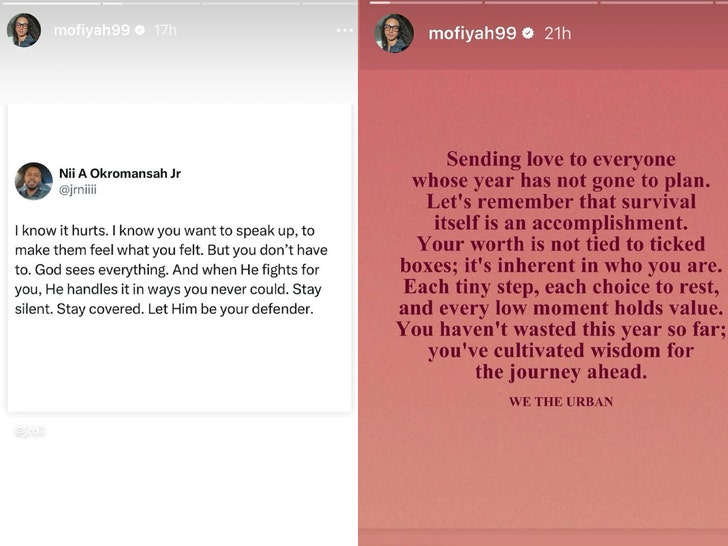
Task: Click Nii A Okromansah Jr avatar in tweet
Action: (x=34, y=181)
